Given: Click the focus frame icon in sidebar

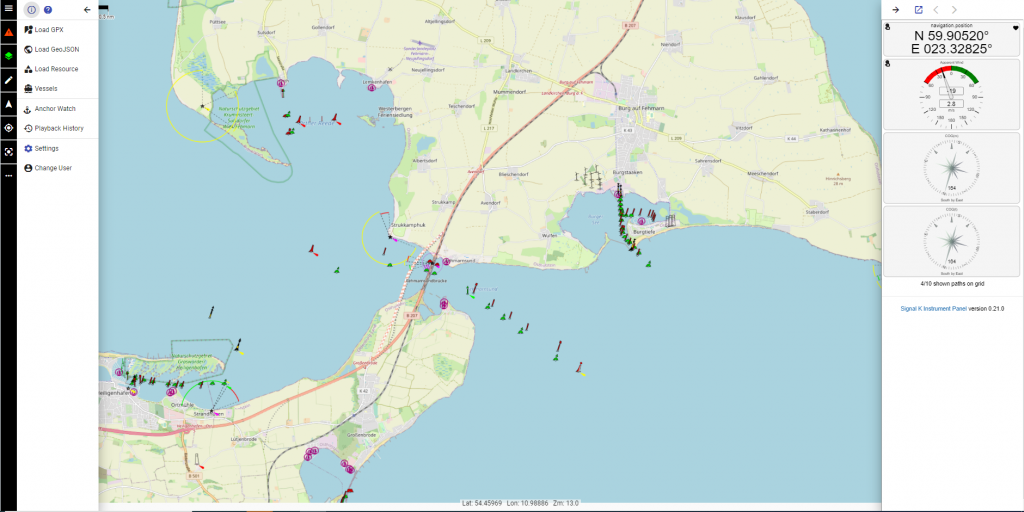Looking at the screenshot, I should (8, 152).
